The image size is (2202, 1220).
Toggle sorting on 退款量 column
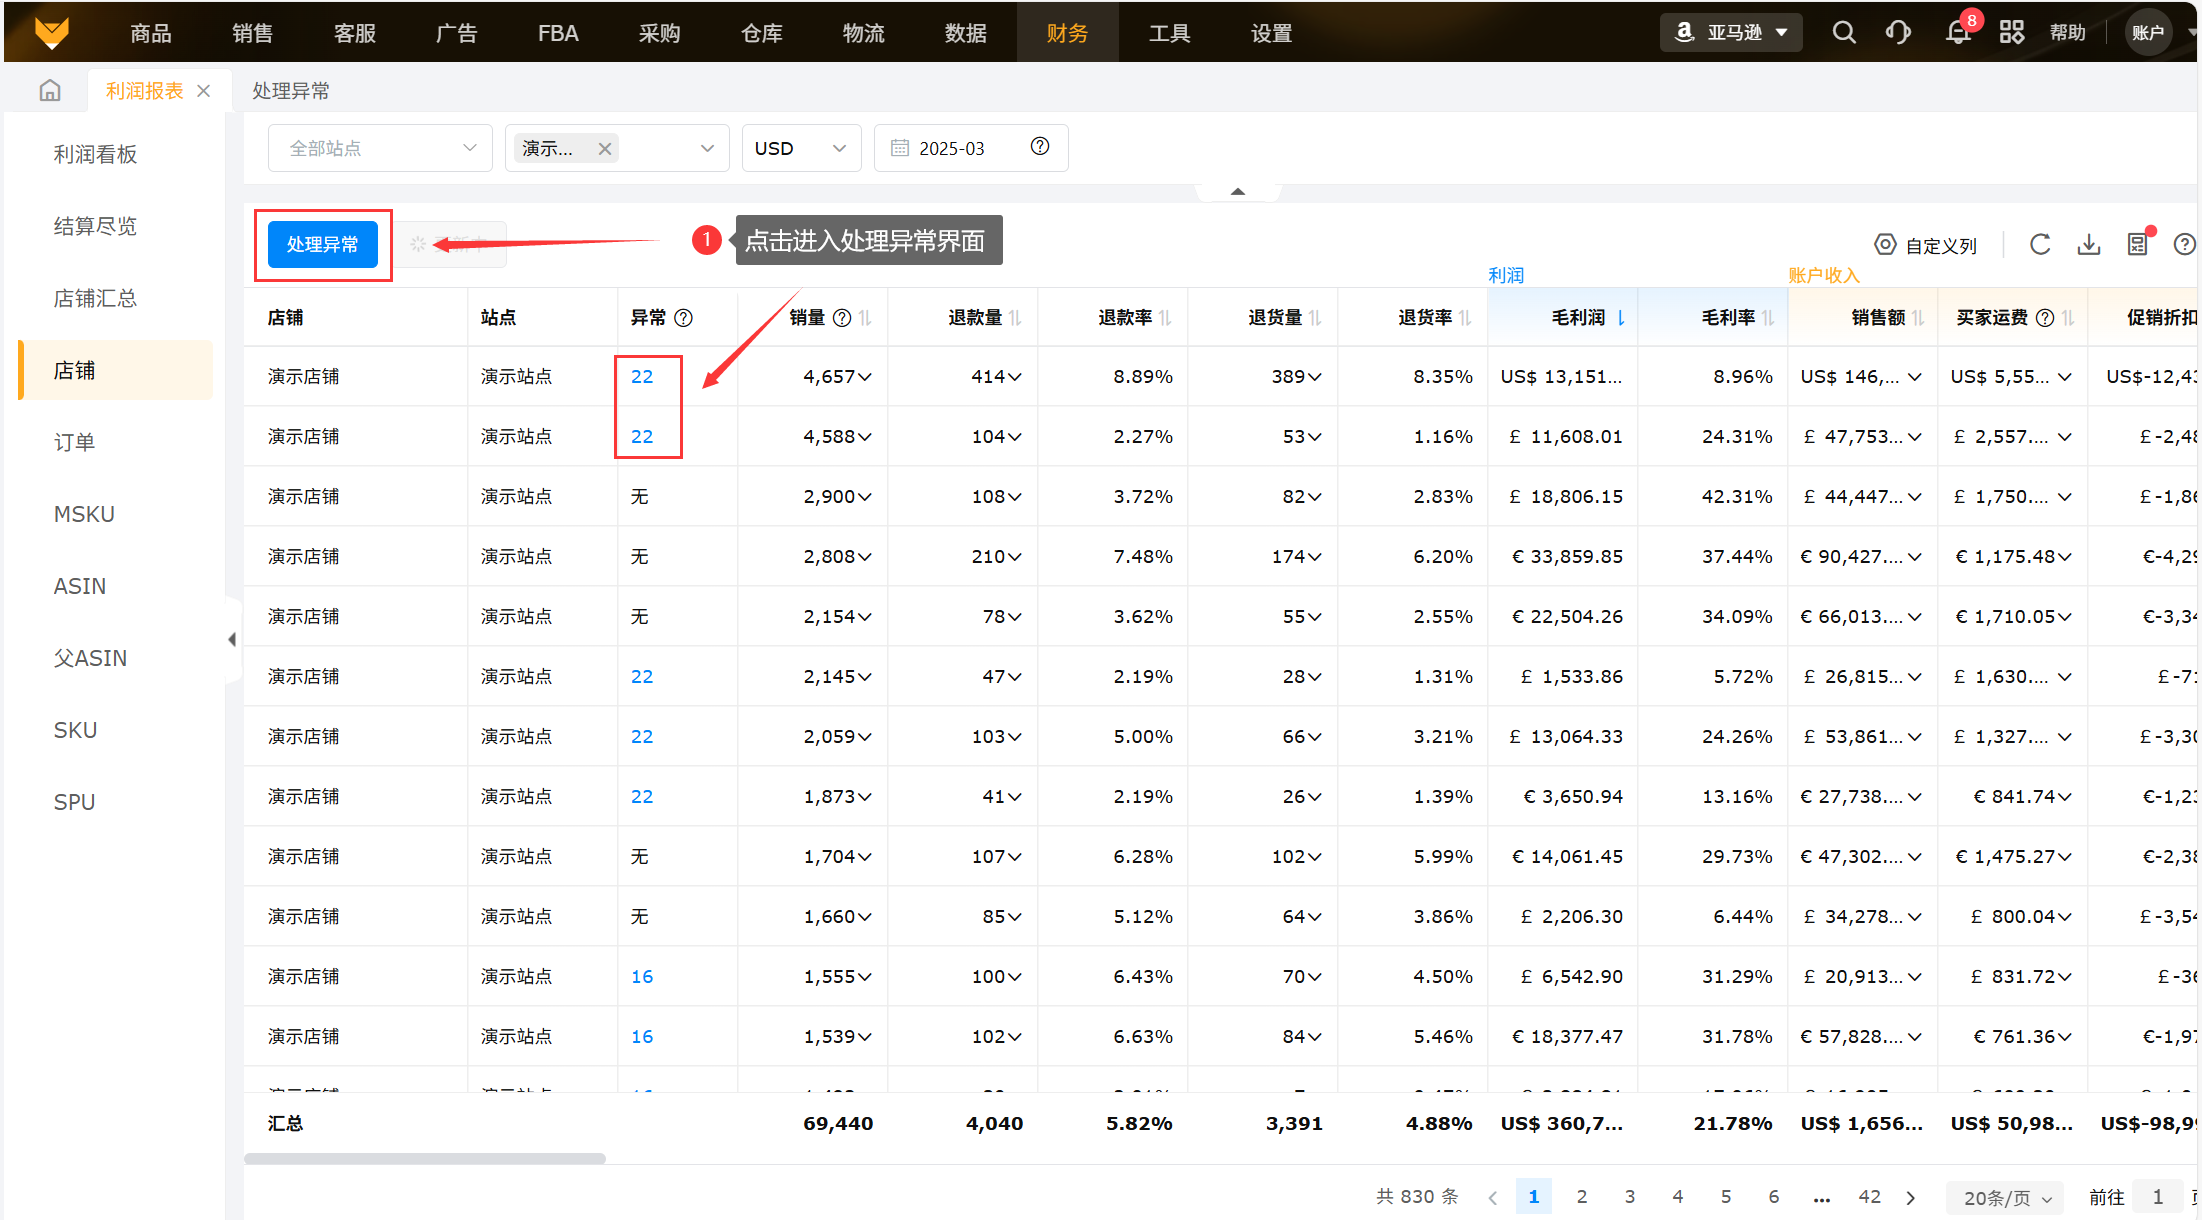pyautogui.click(x=1015, y=318)
